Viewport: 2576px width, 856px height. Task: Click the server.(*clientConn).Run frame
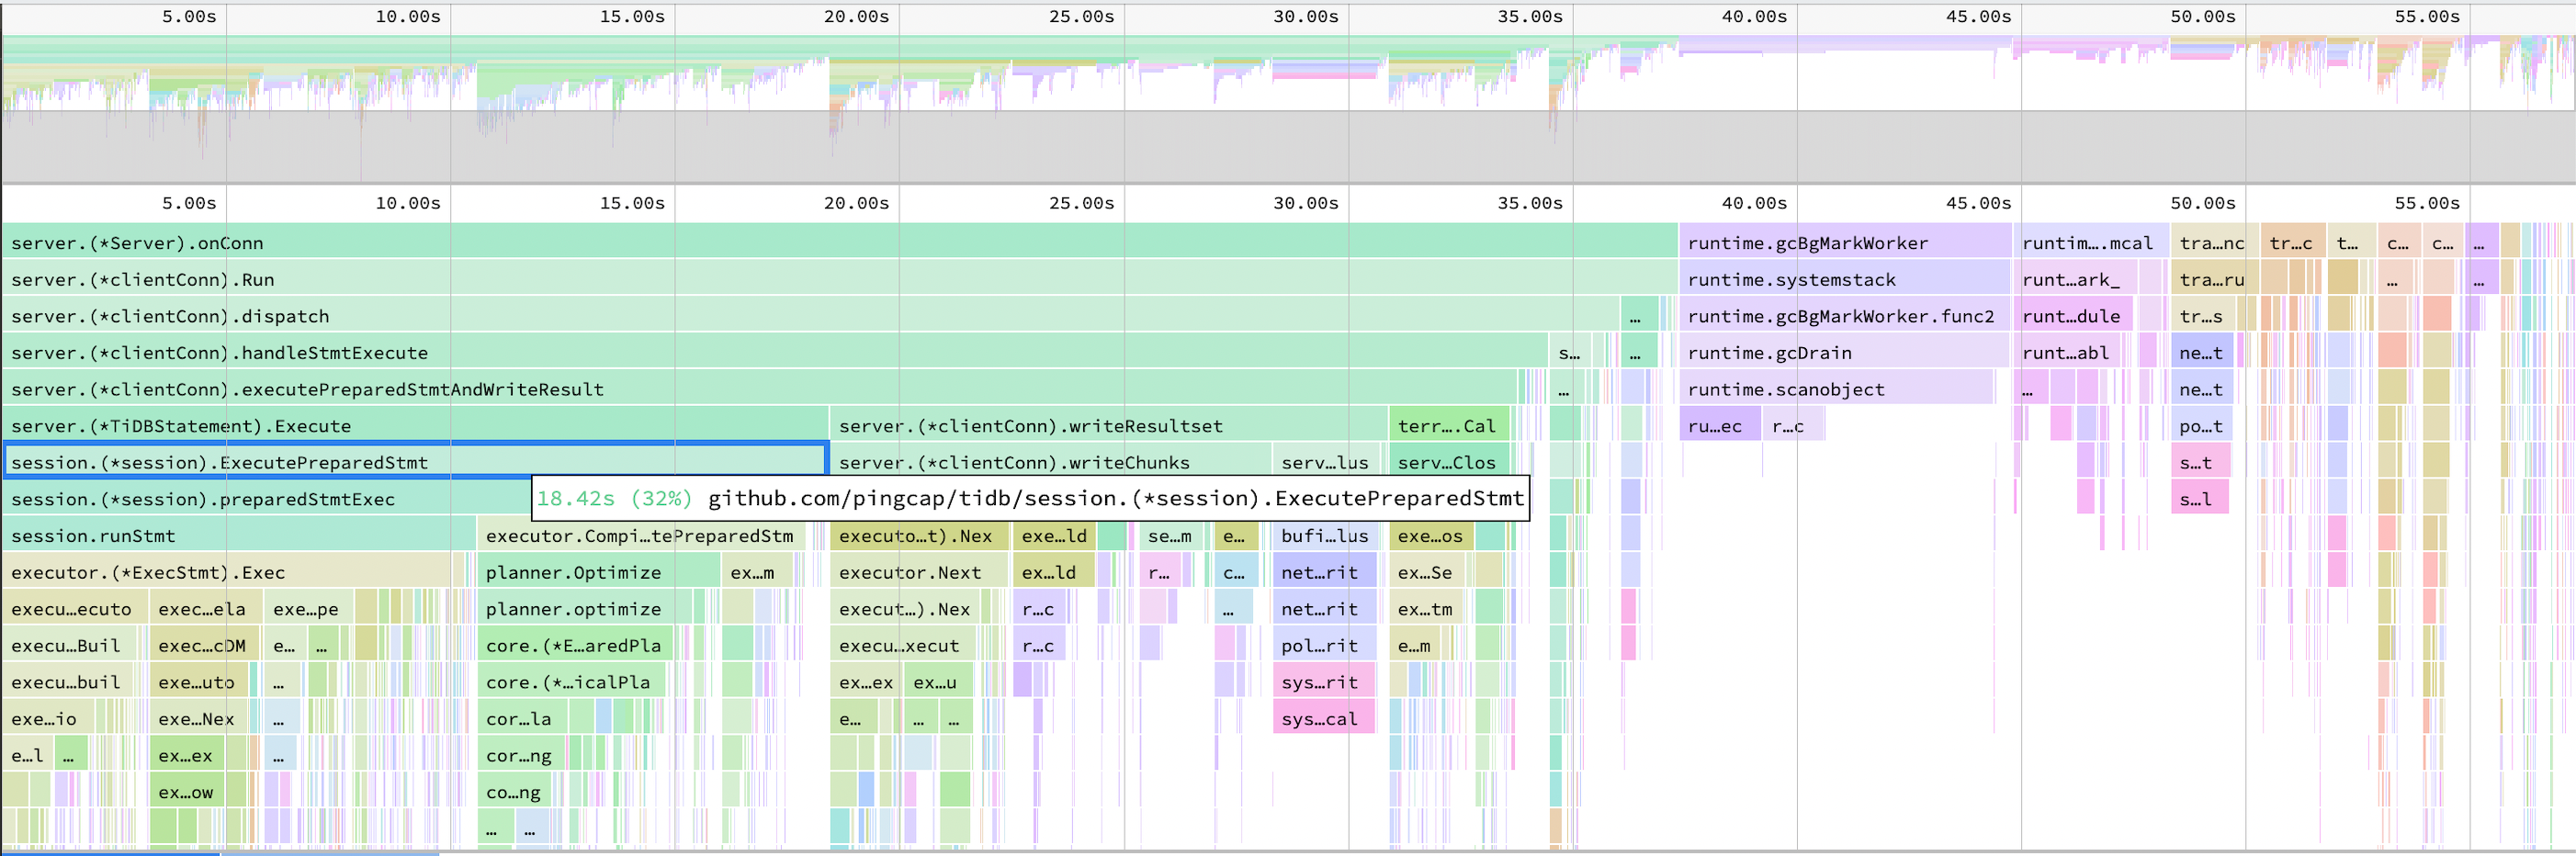coord(400,279)
